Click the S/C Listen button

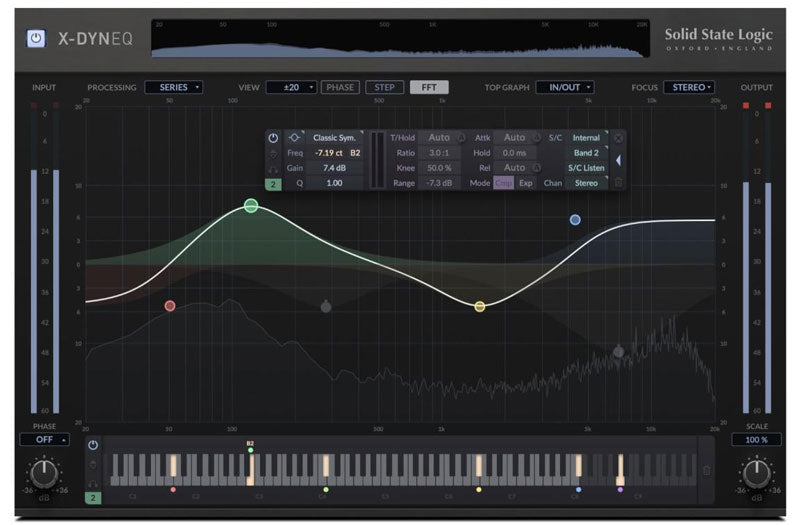click(x=586, y=168)
